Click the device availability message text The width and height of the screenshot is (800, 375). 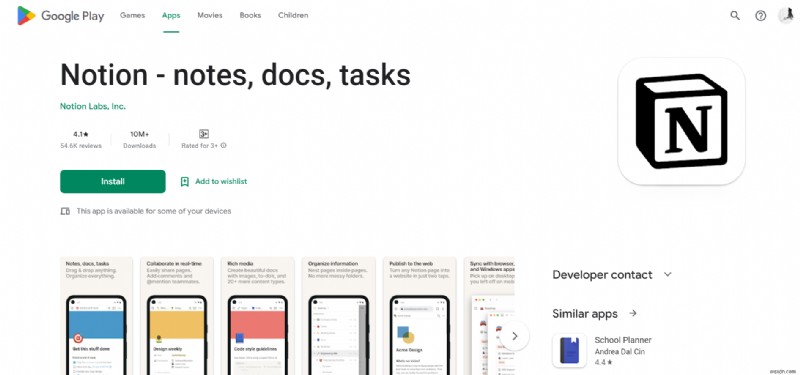click(x=154, y=211)
